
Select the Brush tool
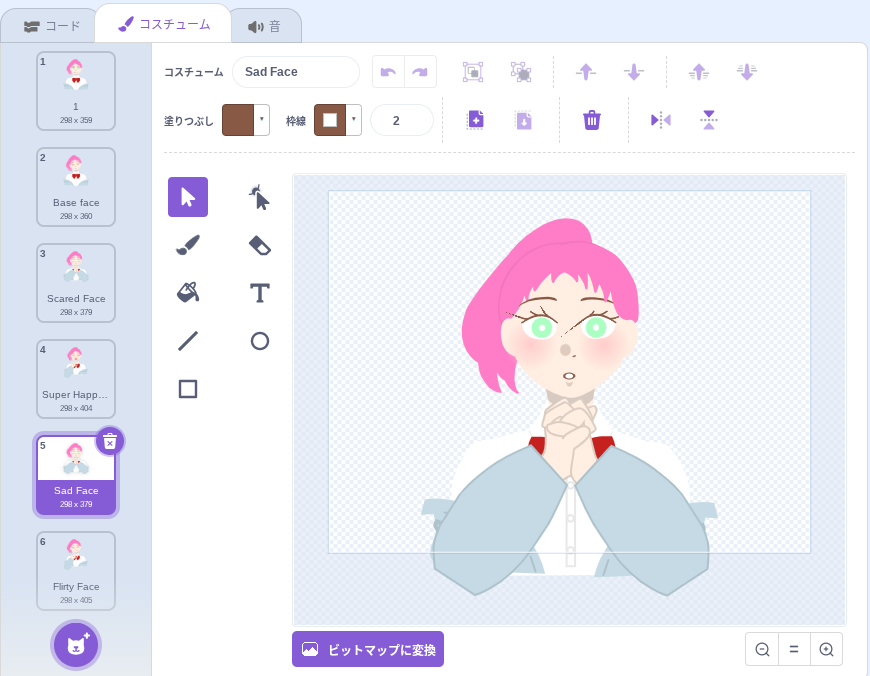tap(188, 245)
